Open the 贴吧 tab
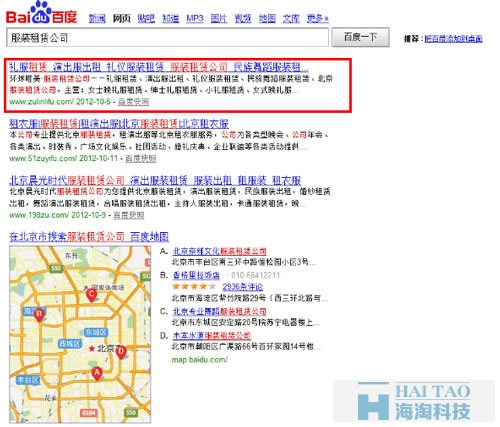The width and height of the screenshot is (500, 427). point(146,19)
